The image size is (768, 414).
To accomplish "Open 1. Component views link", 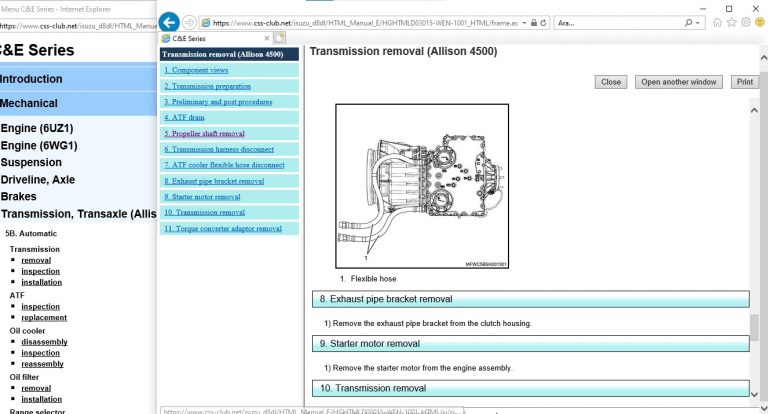I will (196, 70).
